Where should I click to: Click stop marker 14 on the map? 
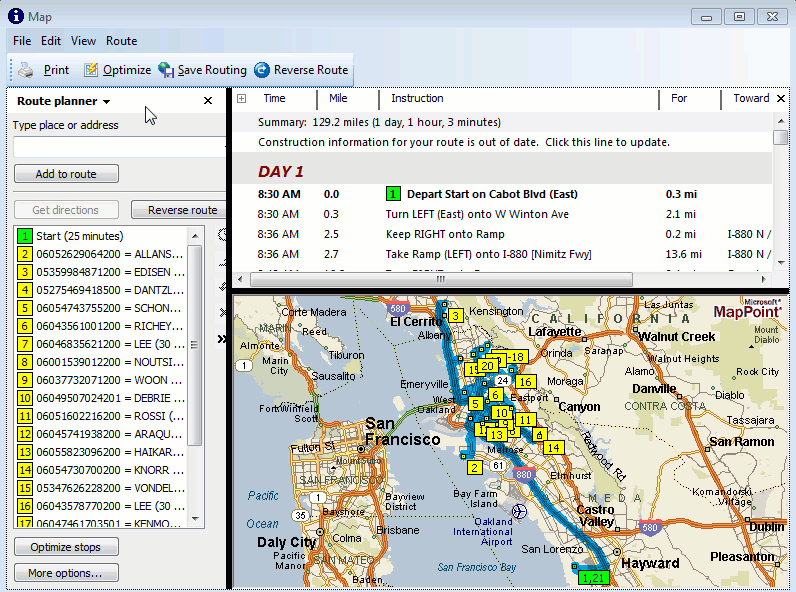click(x=553, y=447)
